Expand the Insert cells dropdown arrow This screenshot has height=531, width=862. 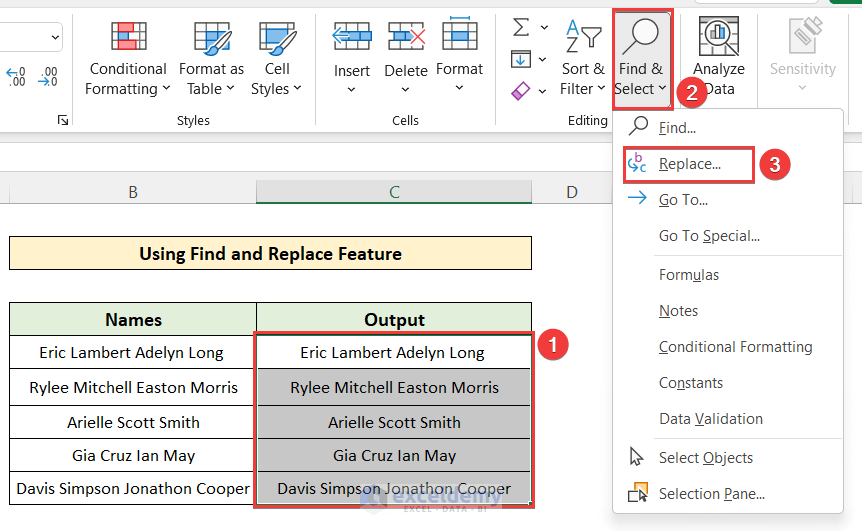tap(351, 90)
